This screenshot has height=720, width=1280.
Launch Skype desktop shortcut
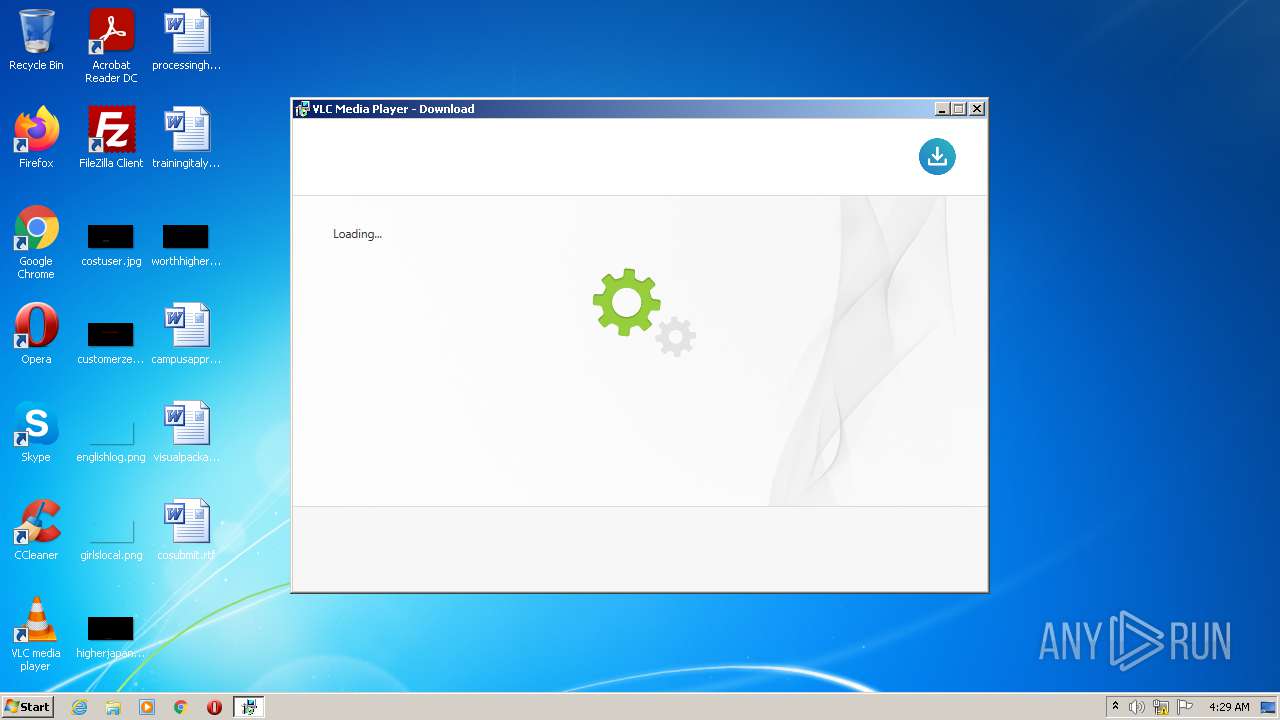(x=36, y=432)
